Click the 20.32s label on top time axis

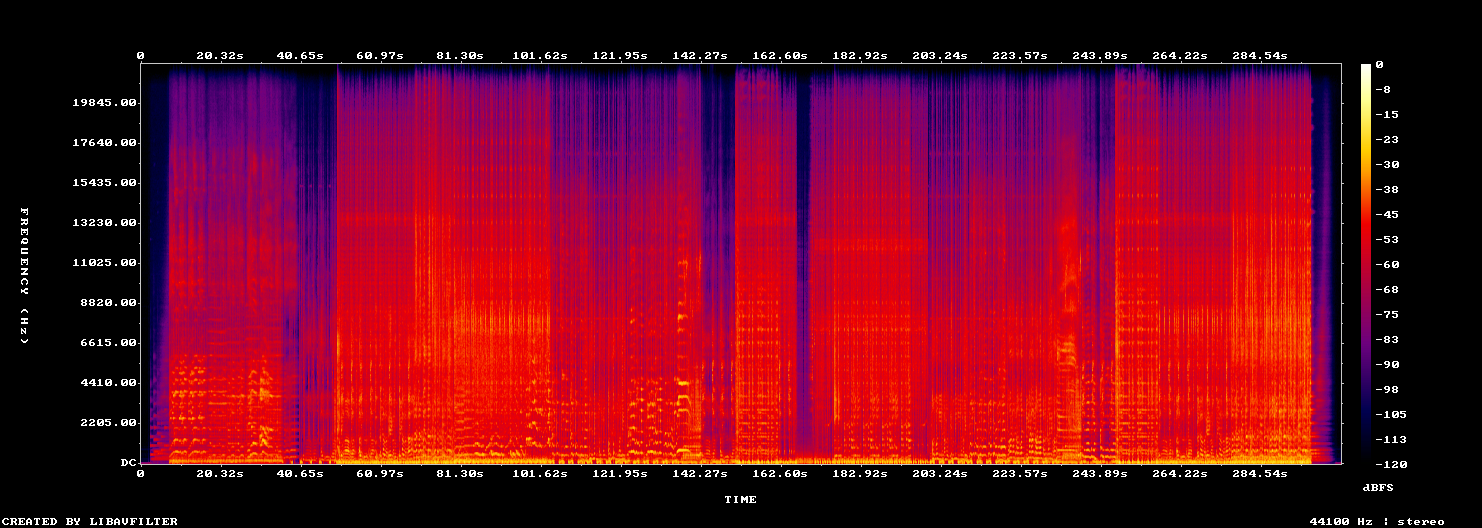tap(219, 55)
